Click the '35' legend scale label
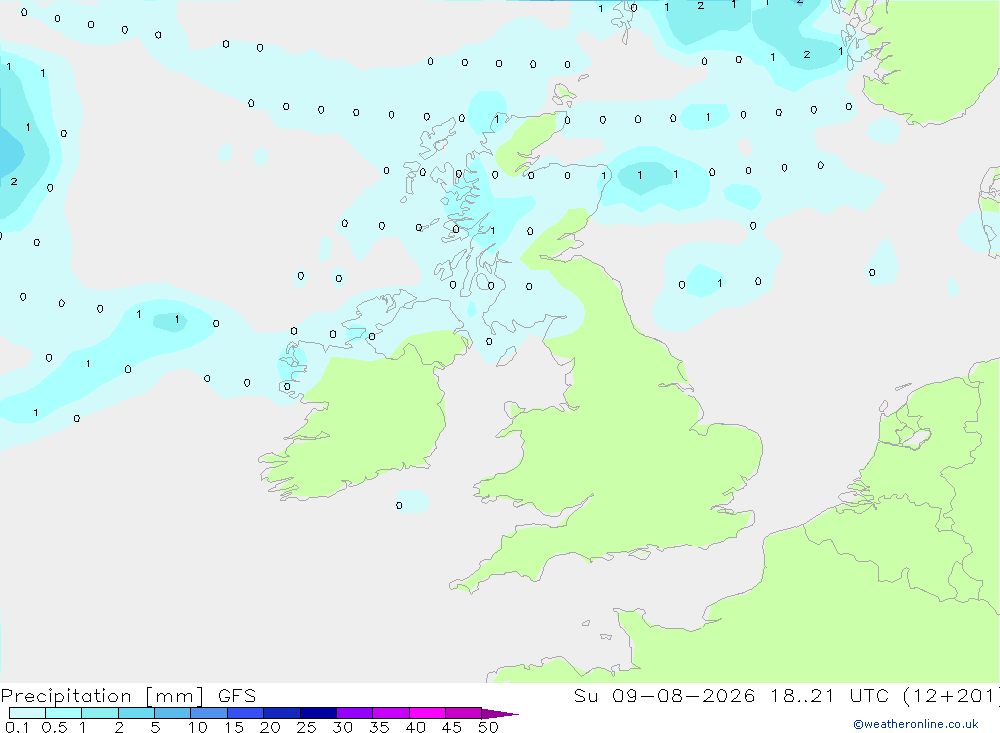The height and width of the screenshot is (733, 1000). 379,727
